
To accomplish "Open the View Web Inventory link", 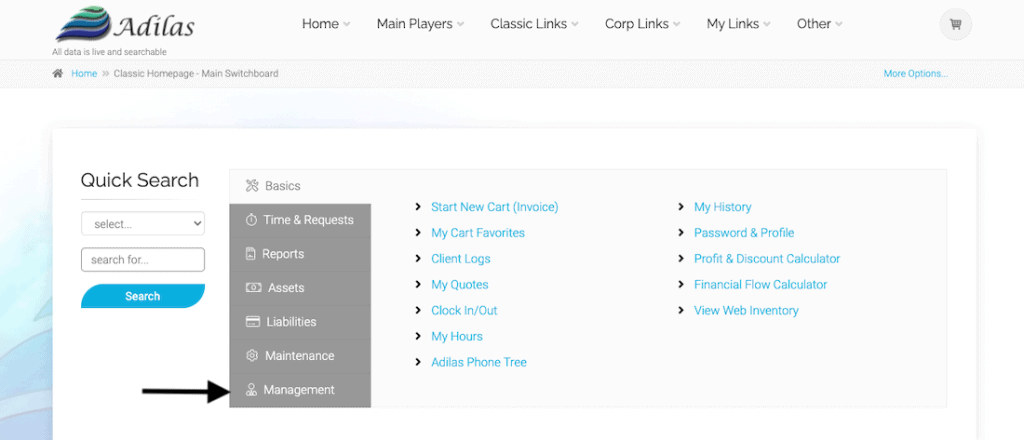I will pyautogui.click(x=746, y=311).
